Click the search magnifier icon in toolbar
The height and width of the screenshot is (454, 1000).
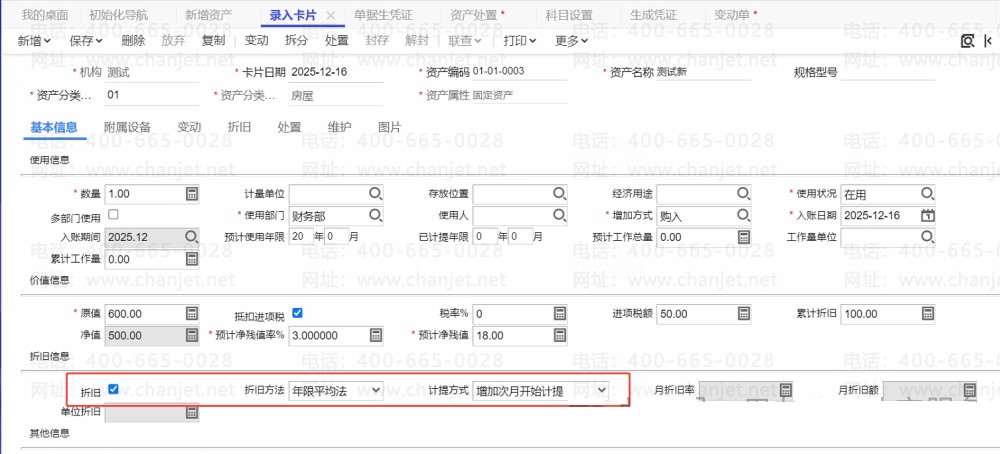968,41
